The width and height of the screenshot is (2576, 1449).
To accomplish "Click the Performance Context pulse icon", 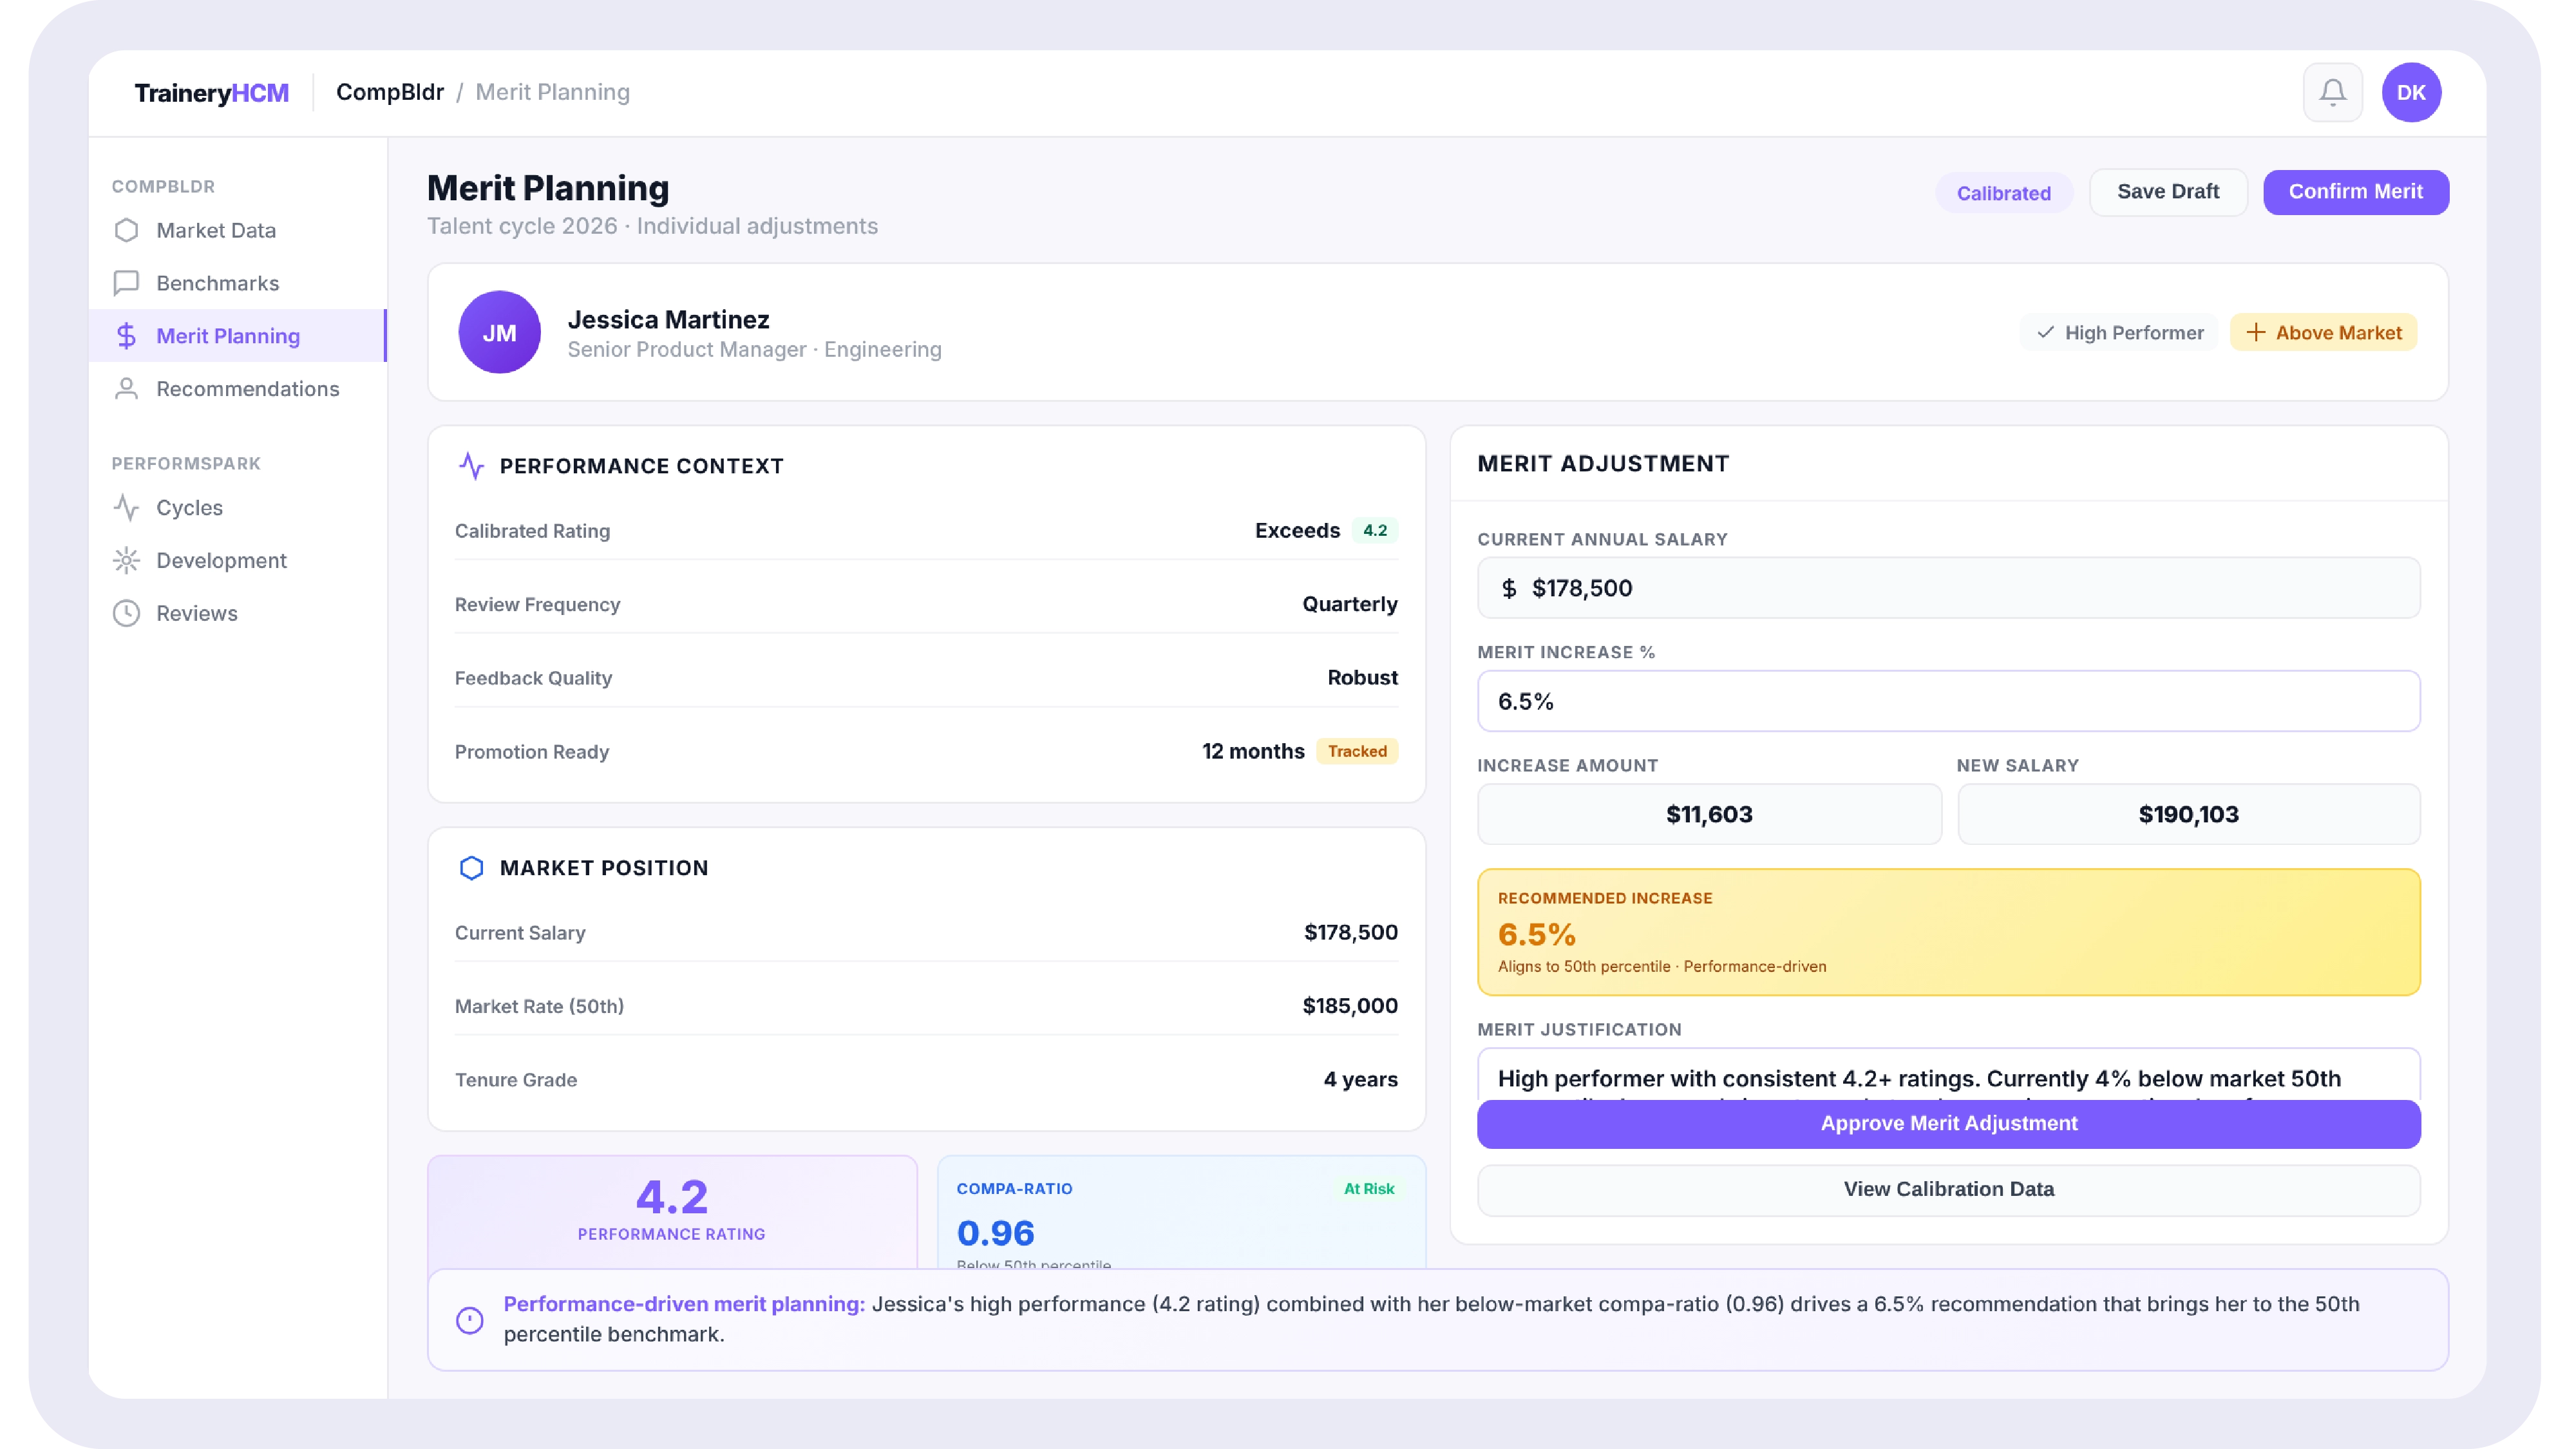I will click(x=471, y=466).
